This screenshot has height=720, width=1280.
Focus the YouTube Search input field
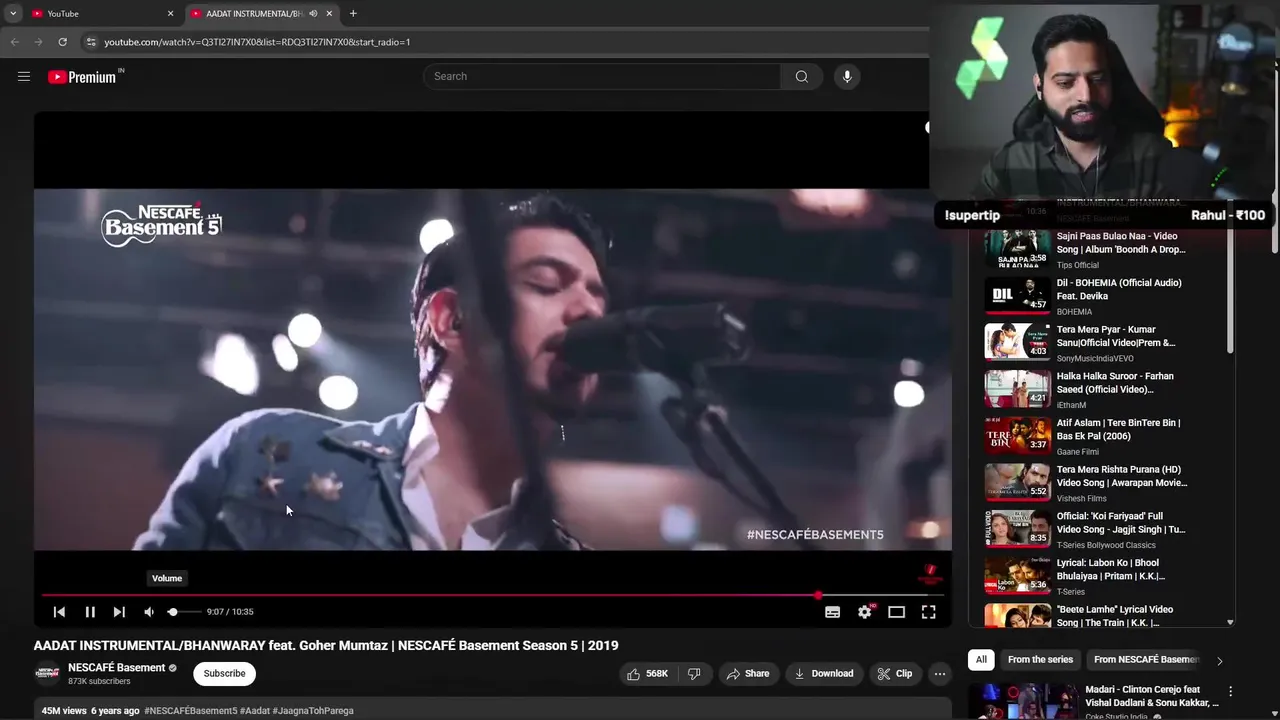coord(602,76)
